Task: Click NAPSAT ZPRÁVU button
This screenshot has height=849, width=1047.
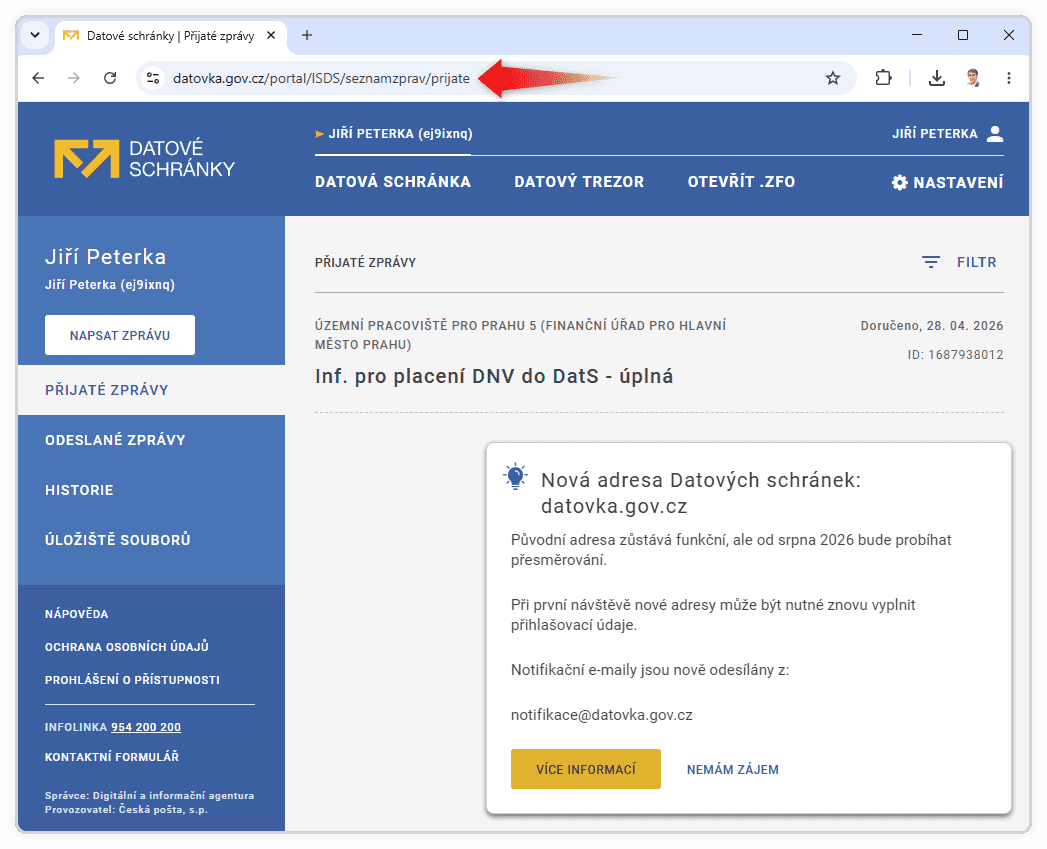Action: click(120, 335)
